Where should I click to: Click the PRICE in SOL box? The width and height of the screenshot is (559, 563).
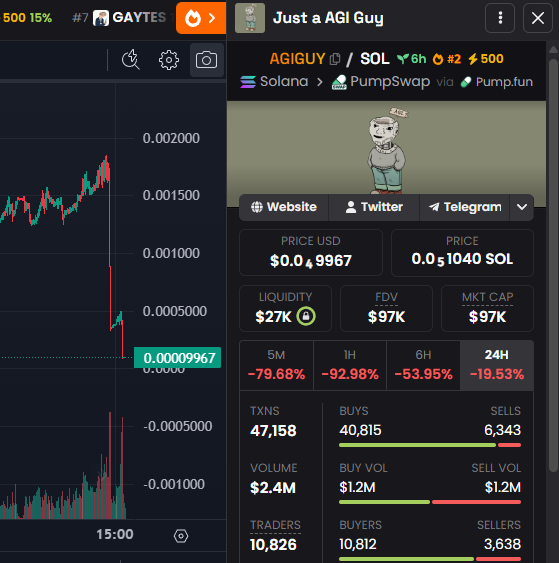(462, 252)
